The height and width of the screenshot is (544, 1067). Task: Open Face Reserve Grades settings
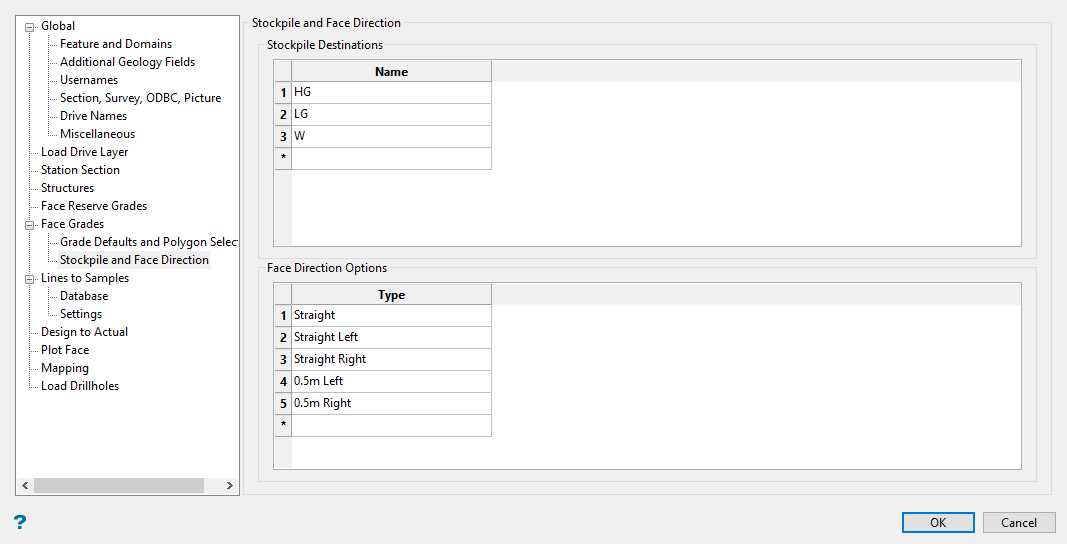93,206
